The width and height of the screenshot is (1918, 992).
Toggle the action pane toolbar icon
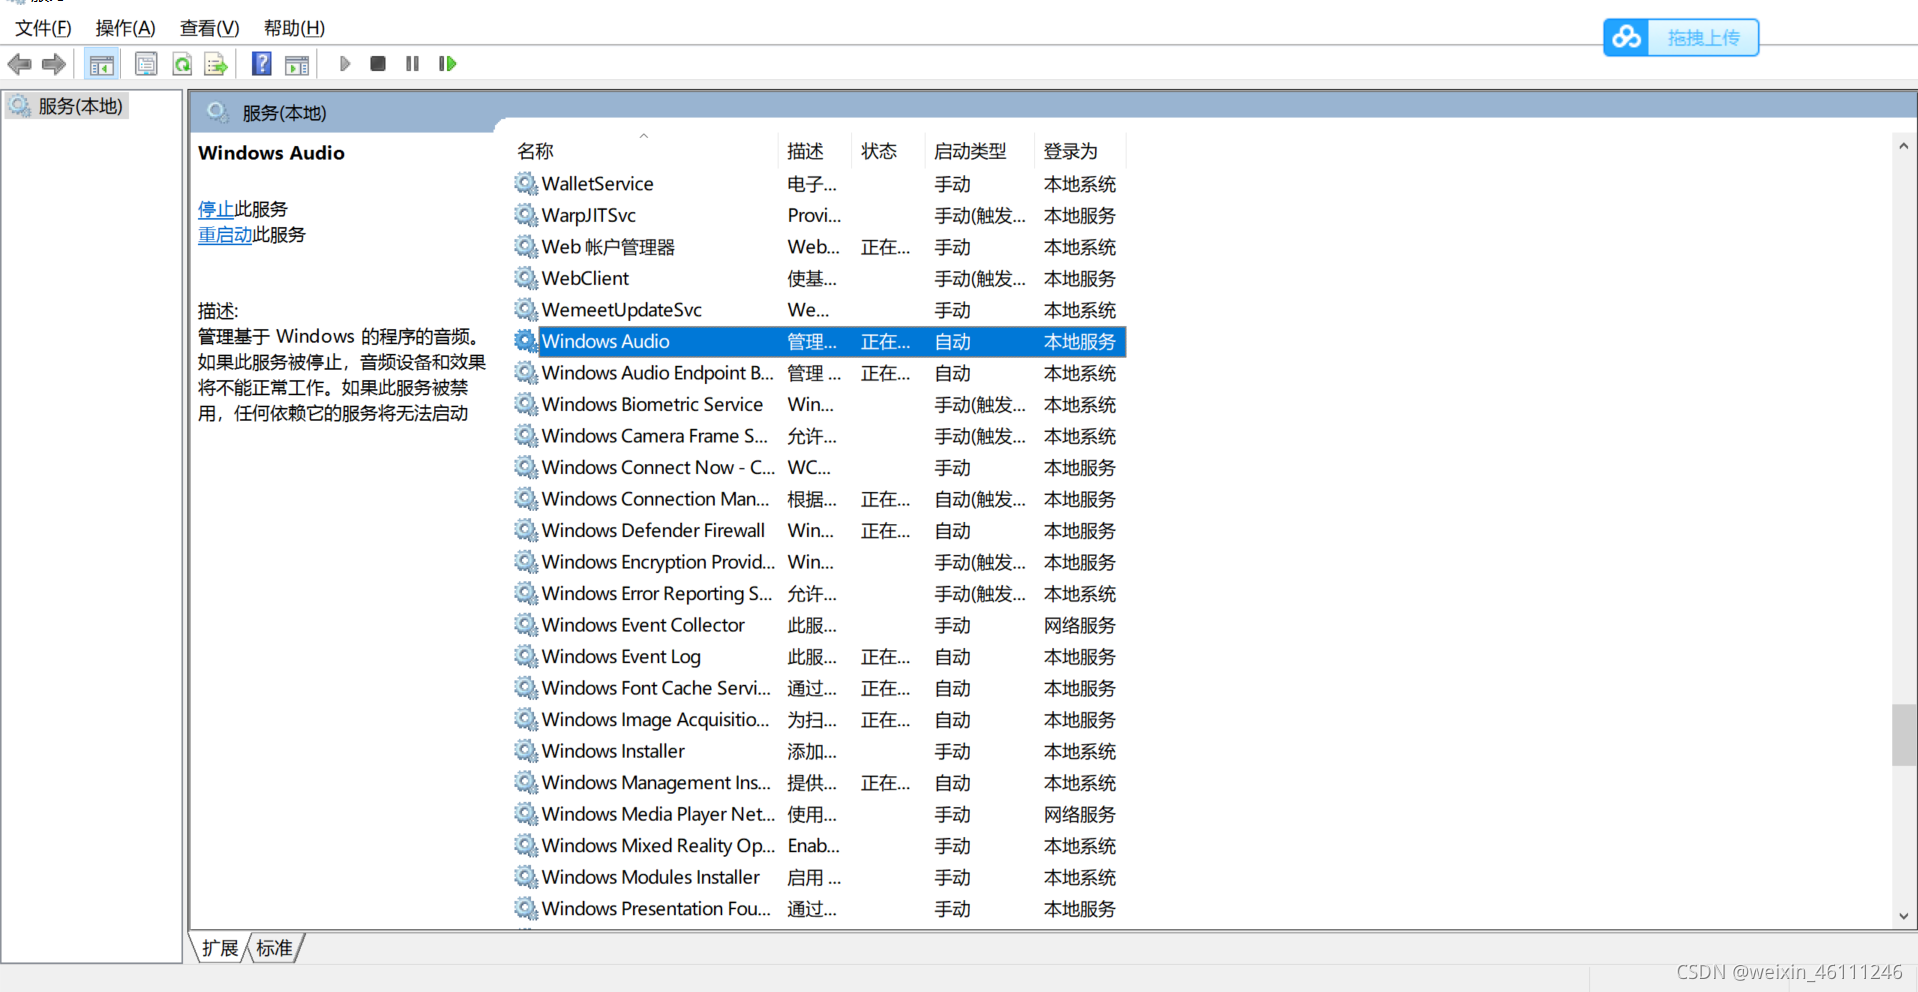click(297, 64)
